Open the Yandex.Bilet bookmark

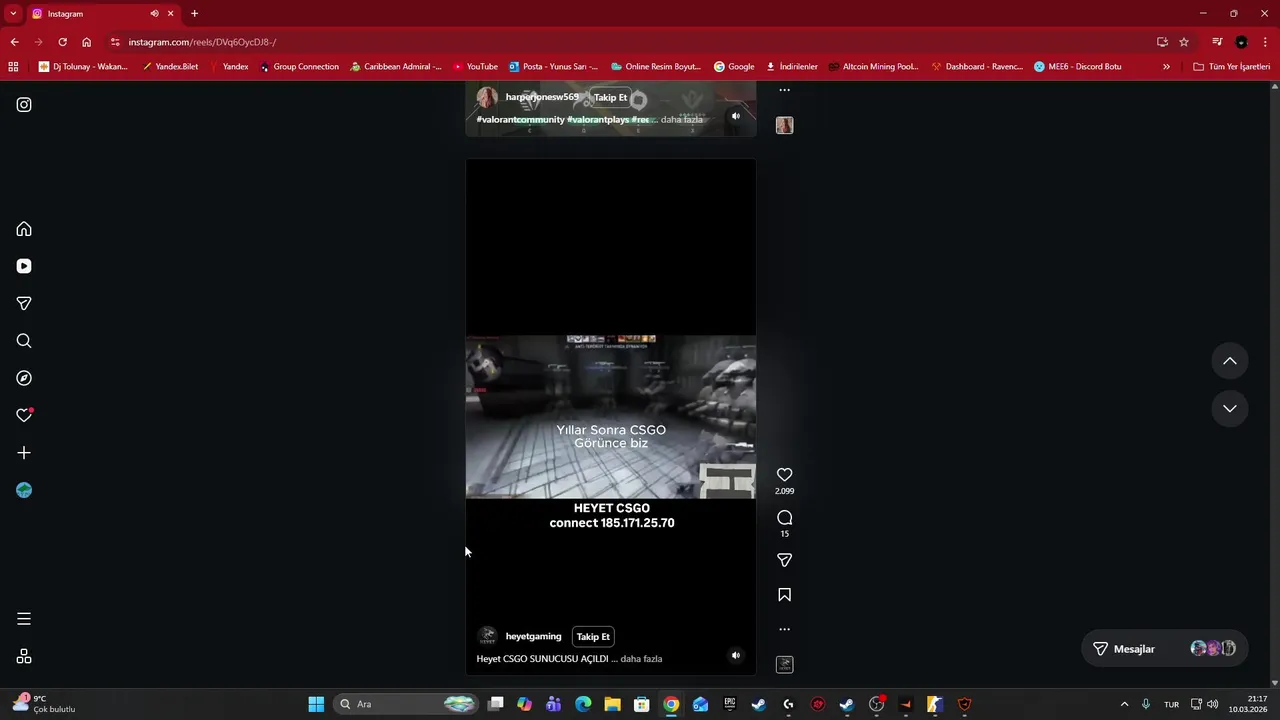[x=169, y=67]
